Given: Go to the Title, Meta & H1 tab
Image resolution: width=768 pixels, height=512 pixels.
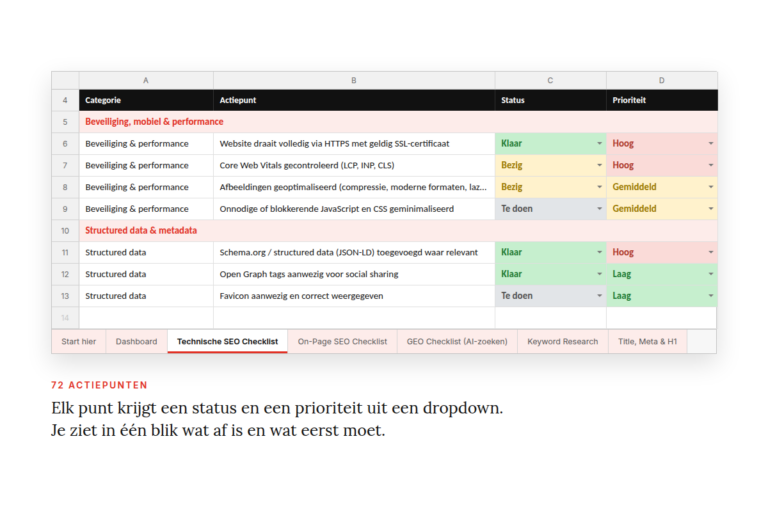Looking at the screenshot, I should [648, 341].
